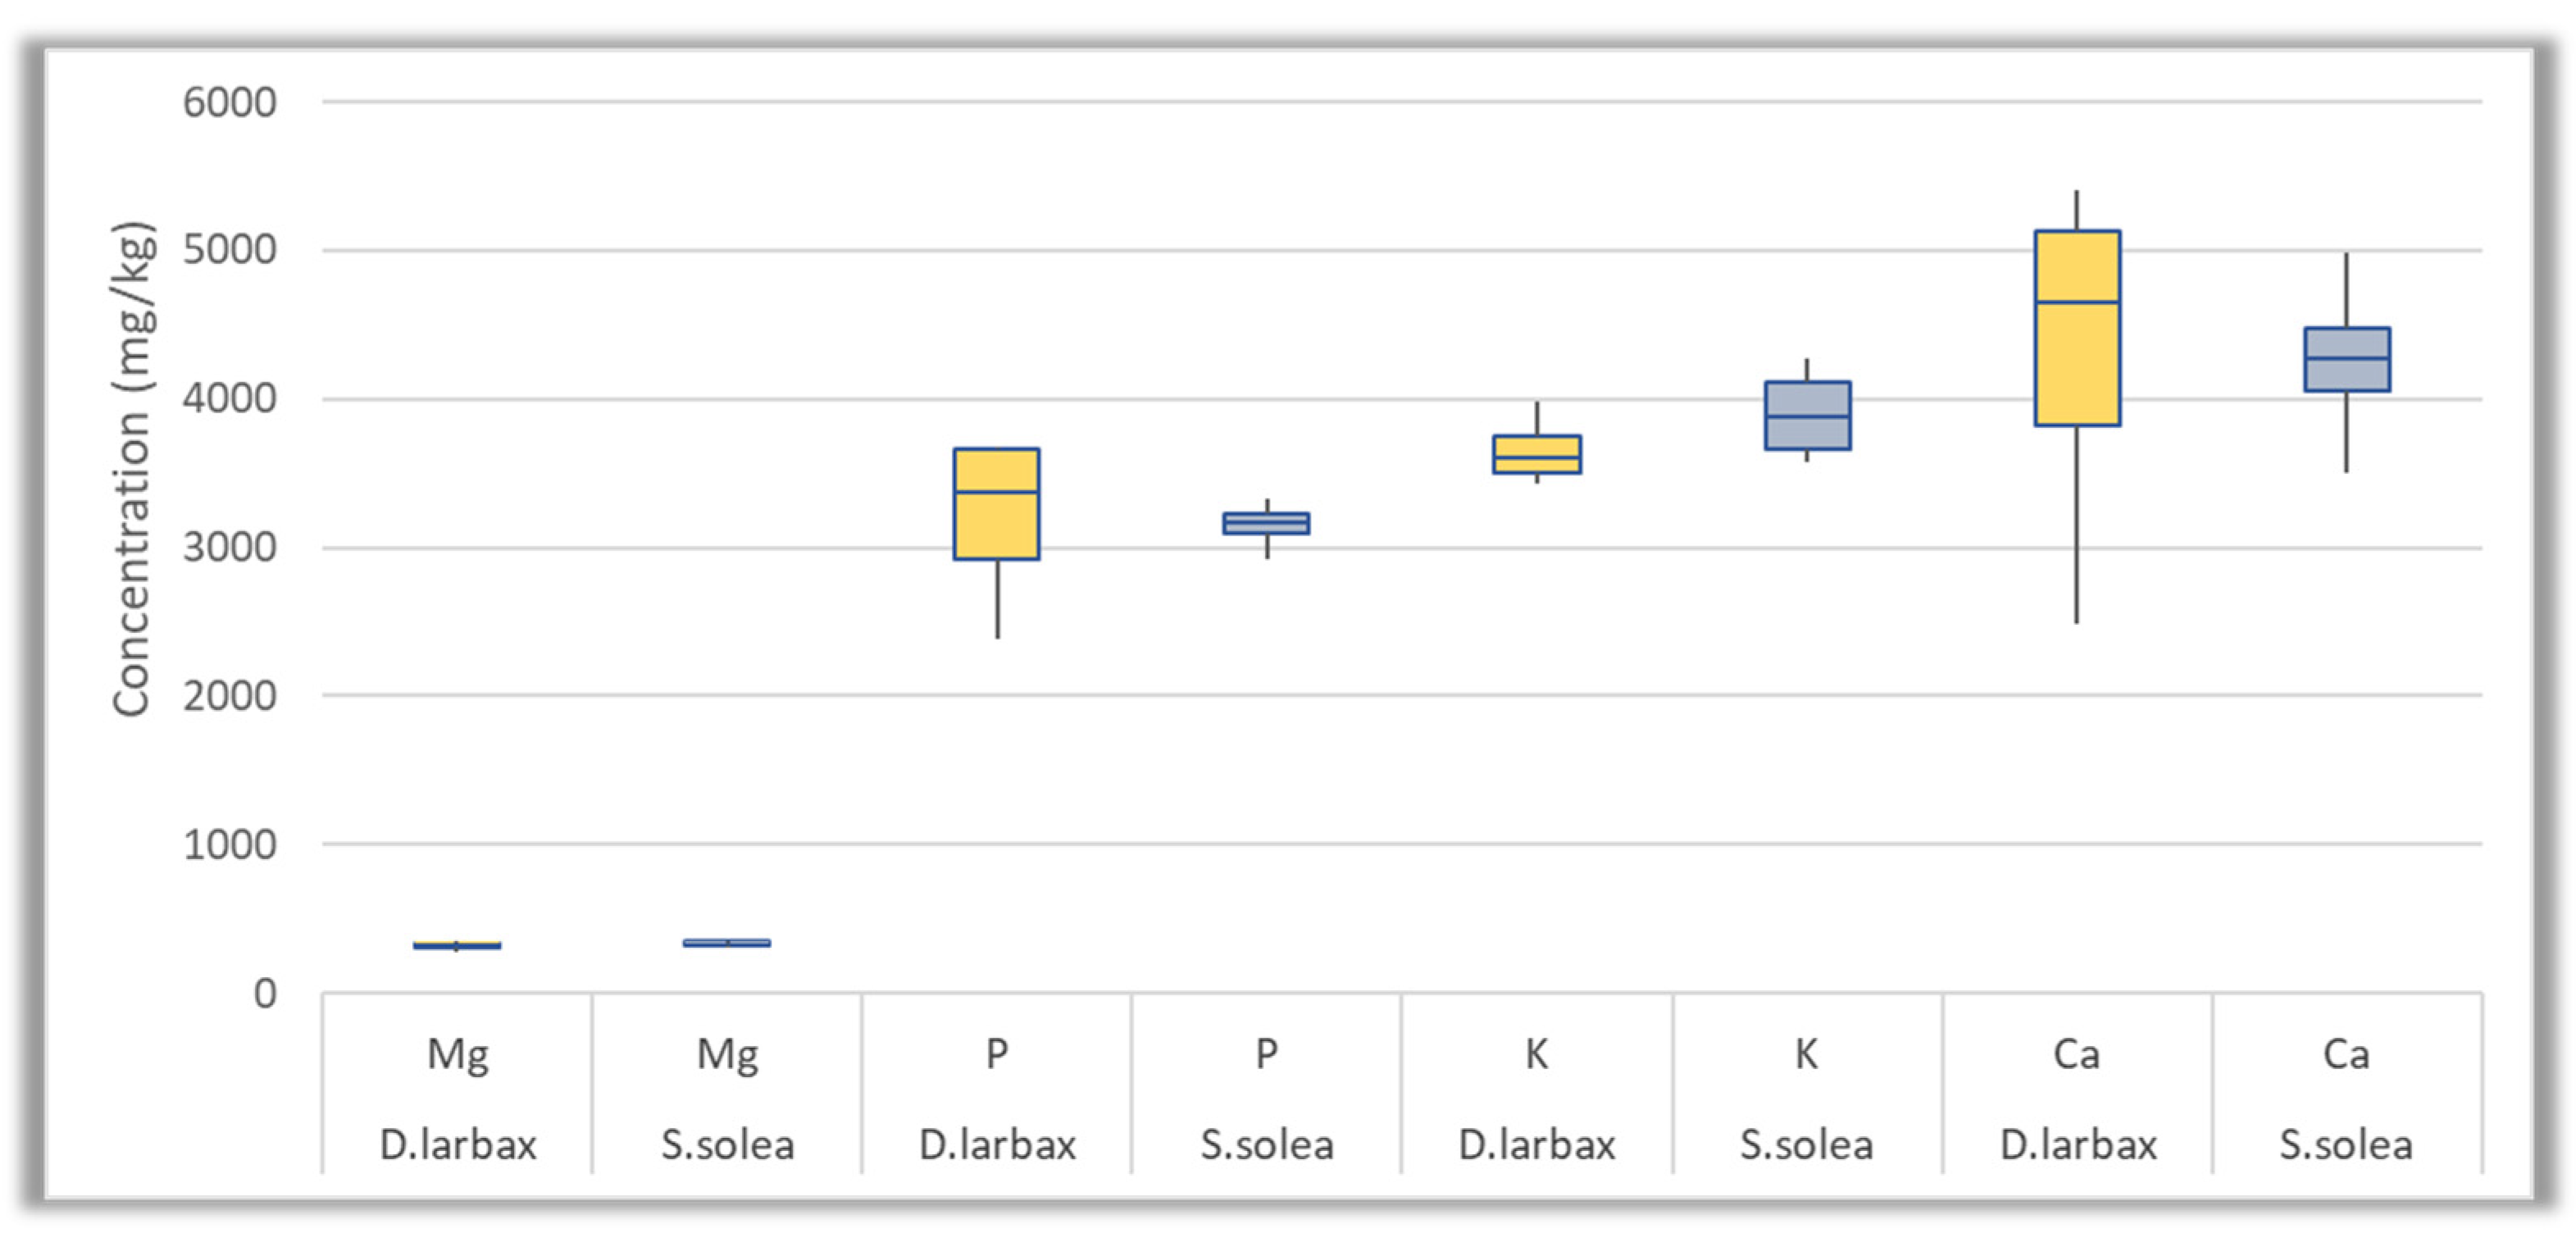
Task: Click the 4000 y-axis label
Action: point(229,399)
